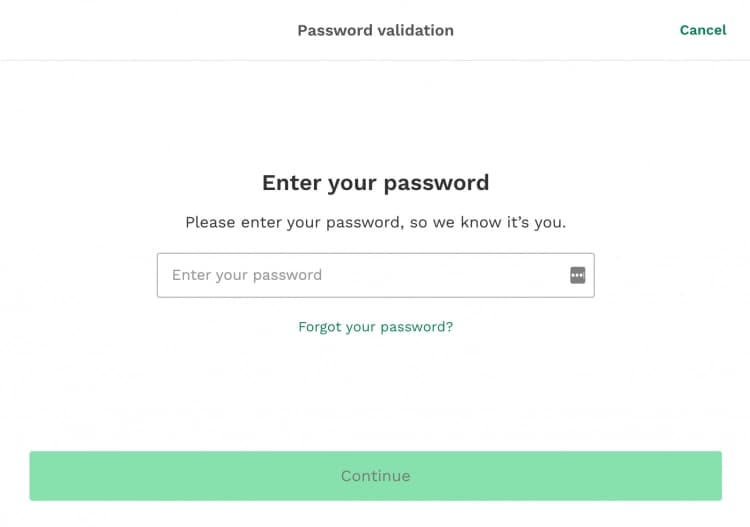Click the Cancel link in the header
750x527 pixels.
click(702, 30)
